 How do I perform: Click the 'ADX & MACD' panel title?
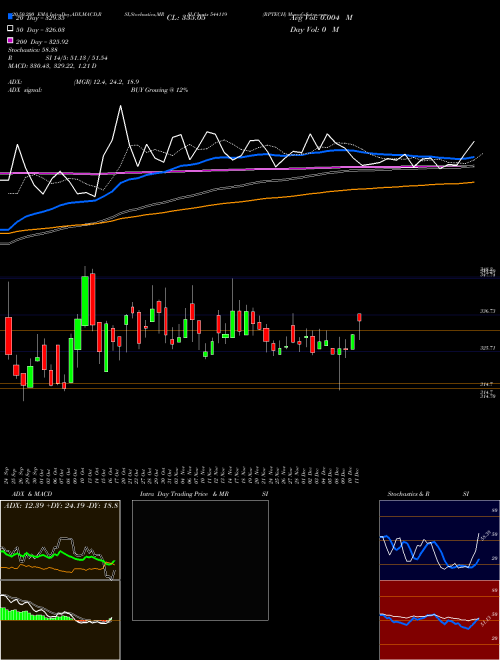(x=30, y=494)
